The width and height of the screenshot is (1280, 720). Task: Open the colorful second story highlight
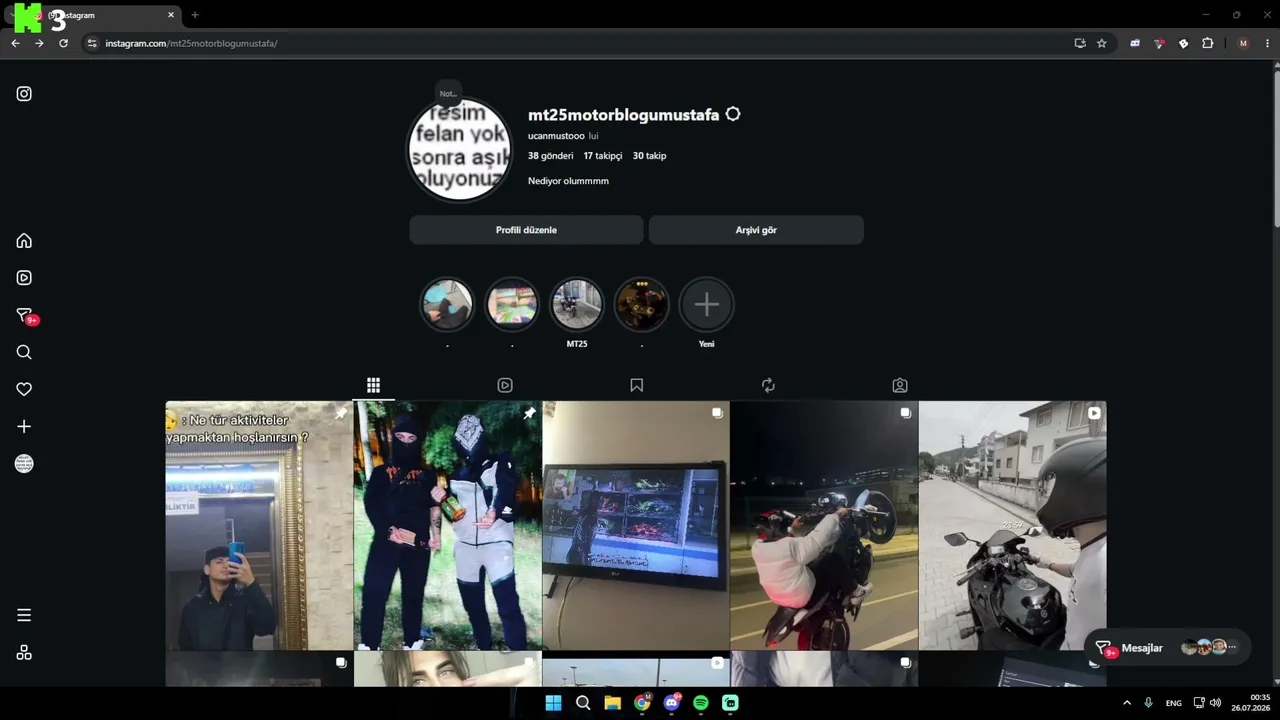pyautogui.click(x=512, y=305)
